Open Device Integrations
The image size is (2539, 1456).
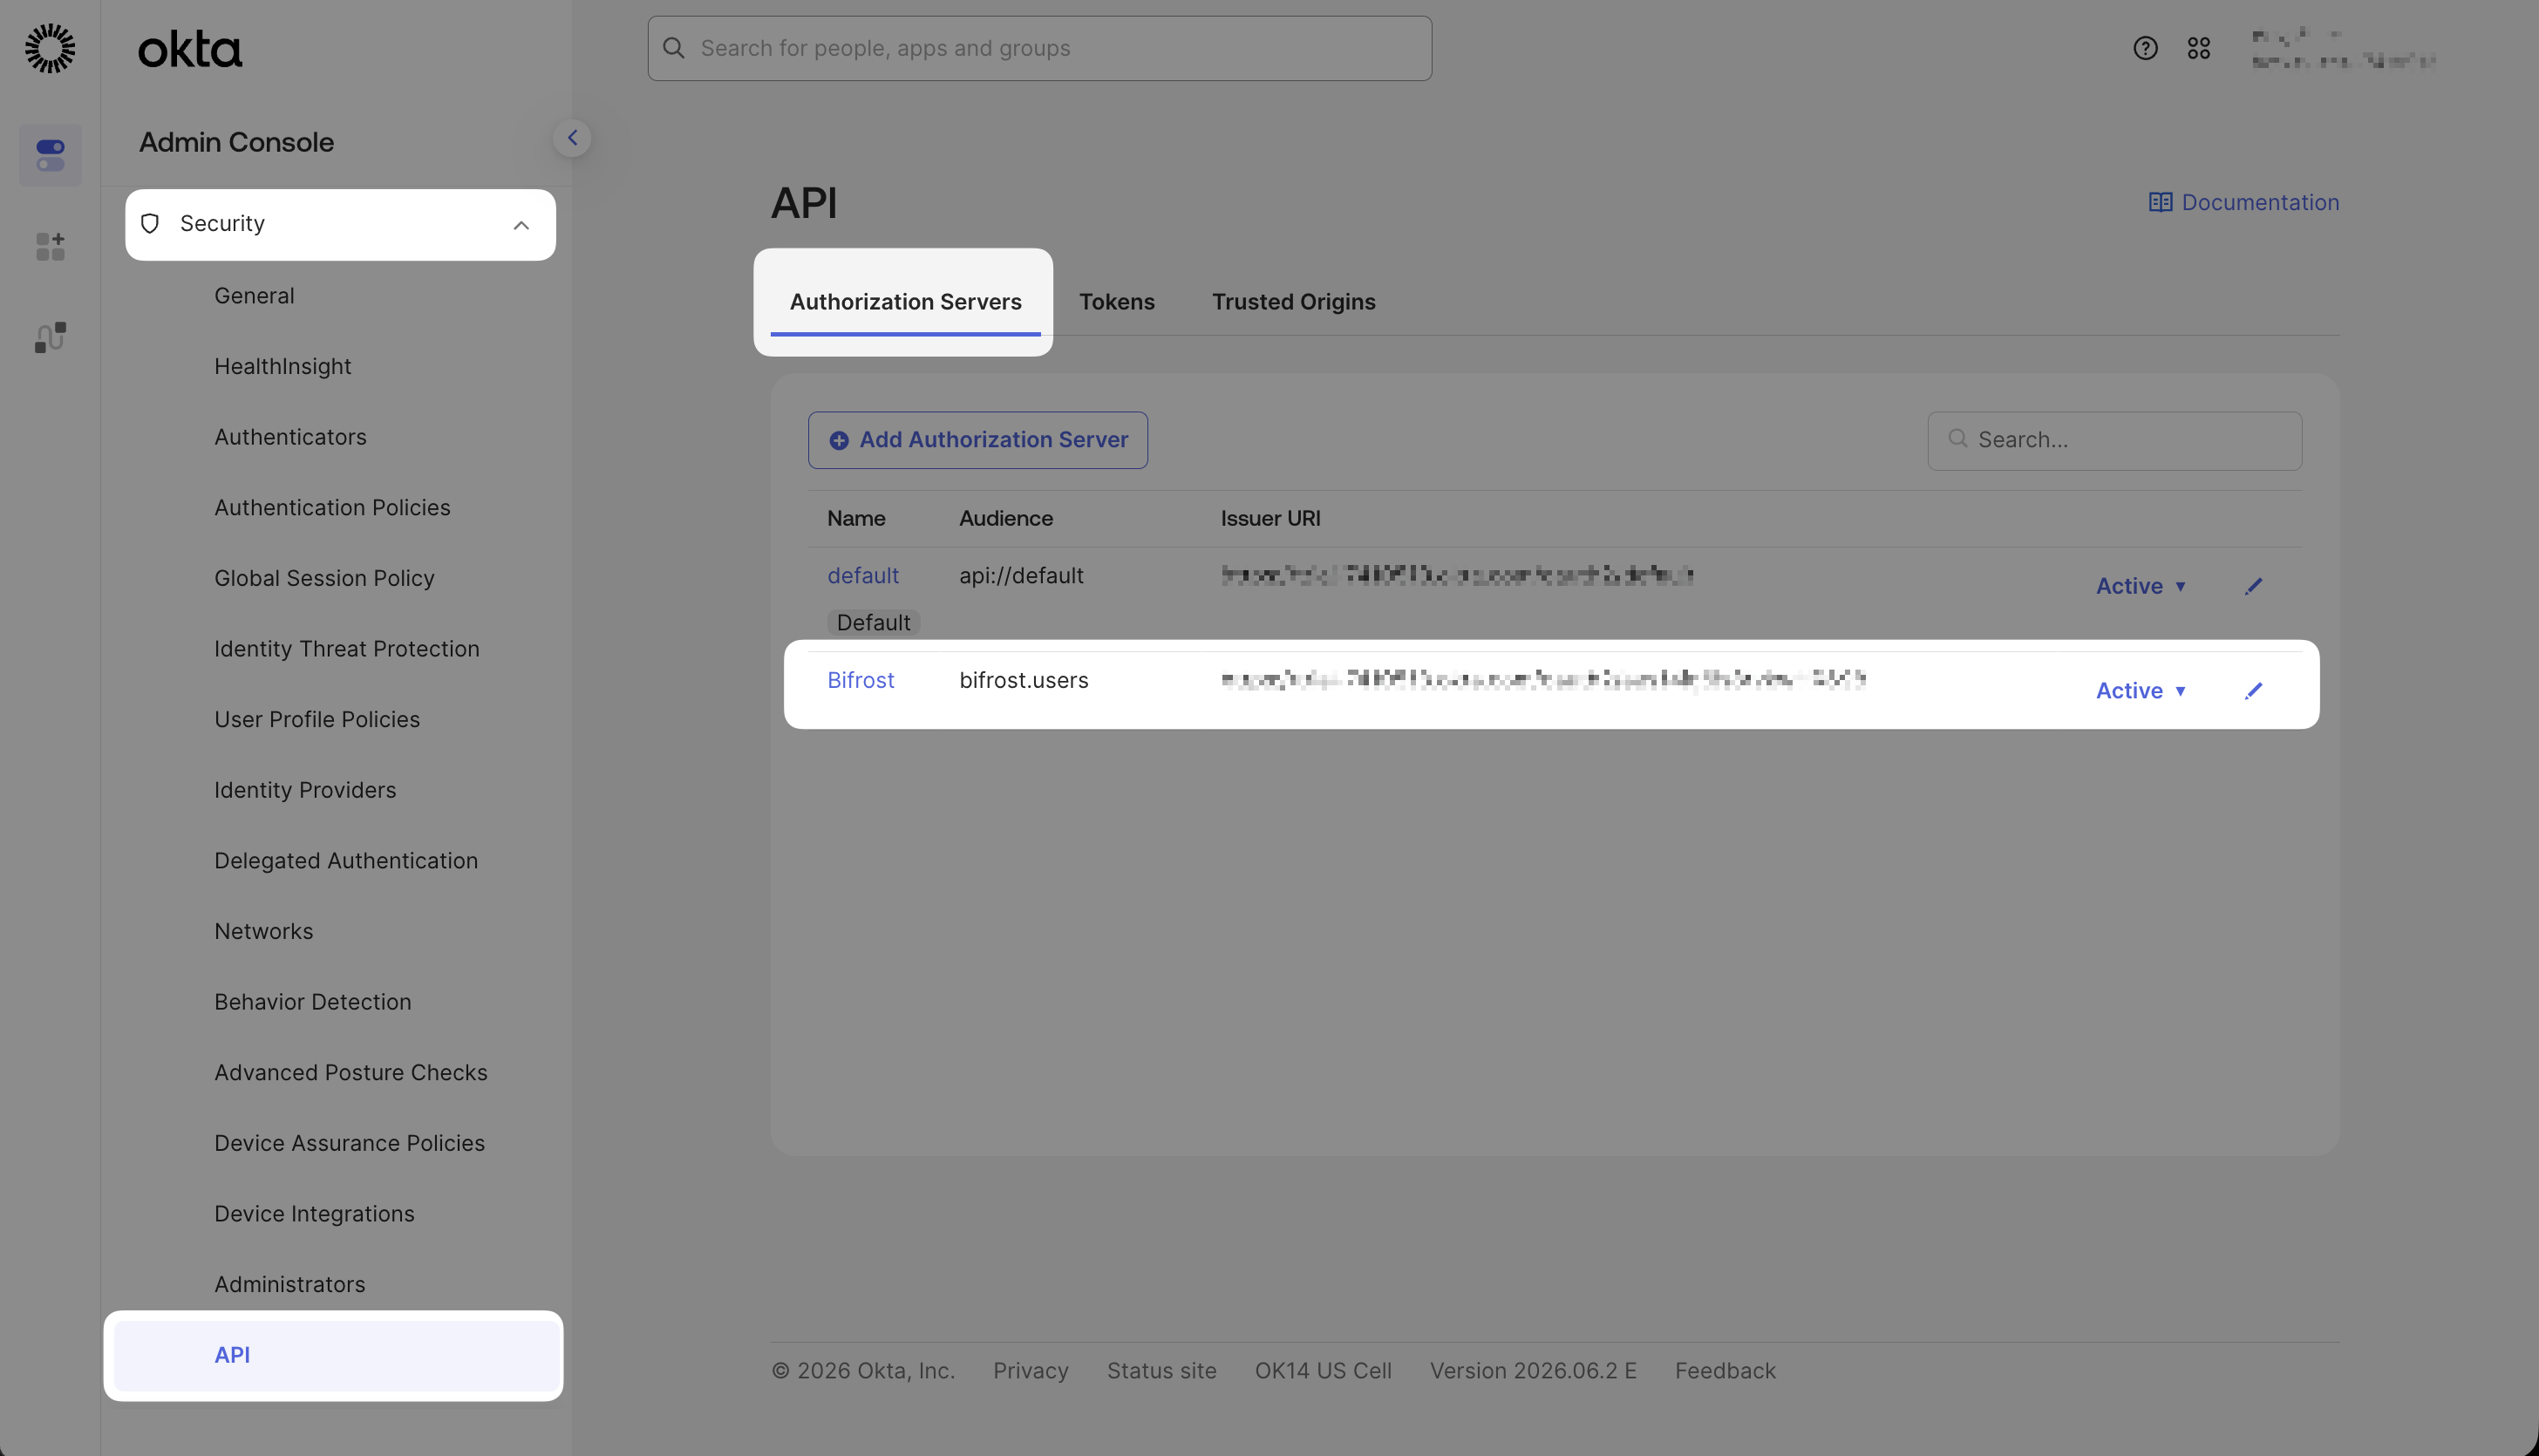(x=314, y=1214)
